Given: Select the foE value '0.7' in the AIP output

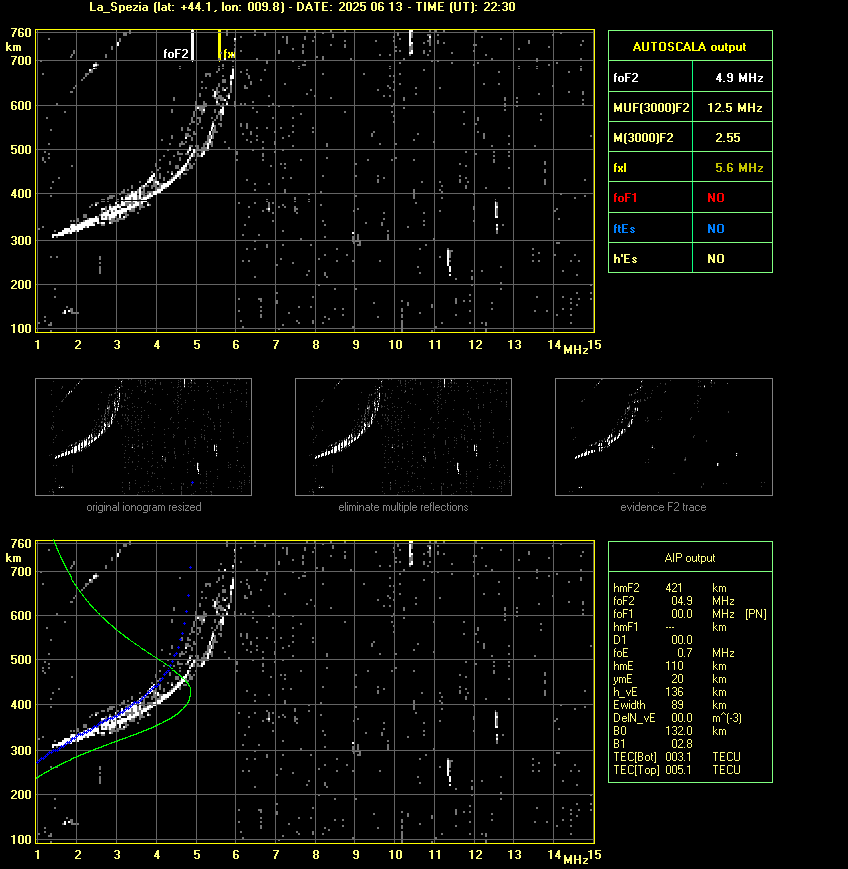Looking at the screenshot, I should point(684,653).
